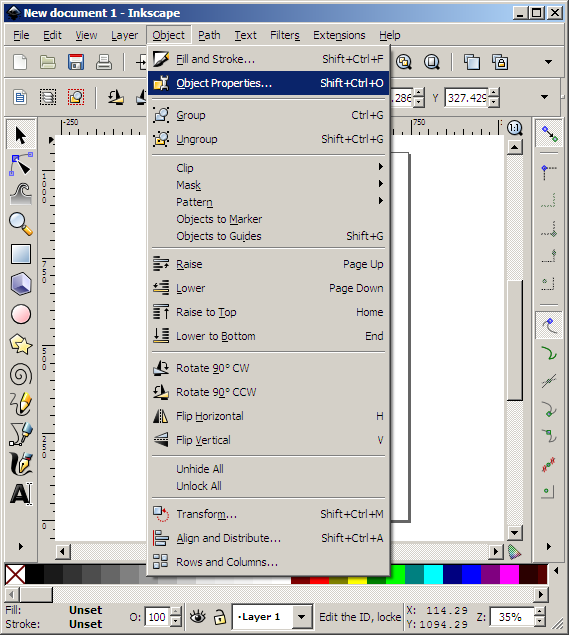Click the Open folder icon

pyautogui.click(x=48, y=62)
